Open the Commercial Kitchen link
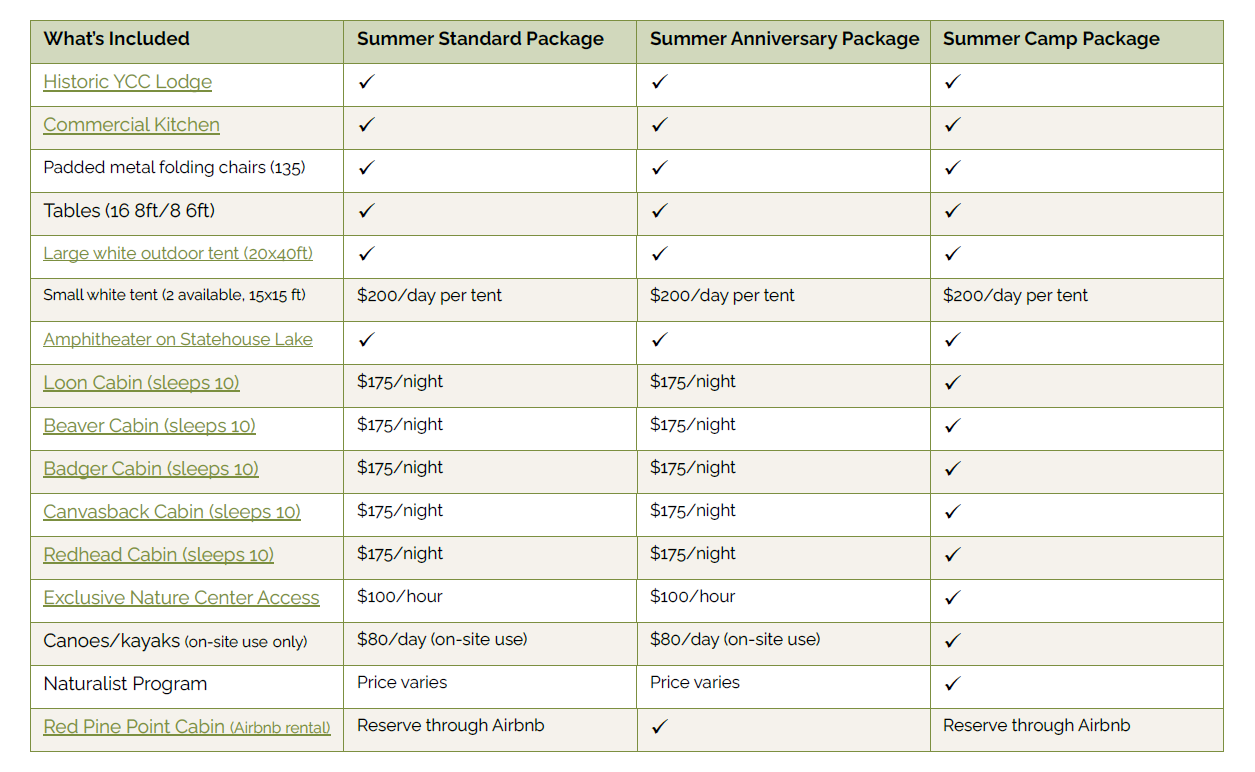Screen dimensions: 1255x772 [131, 125]
